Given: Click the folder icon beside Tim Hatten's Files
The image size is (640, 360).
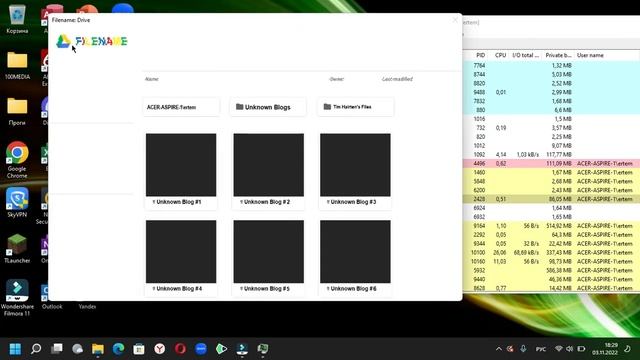Looking at the screenshot, I should [327, 107].
